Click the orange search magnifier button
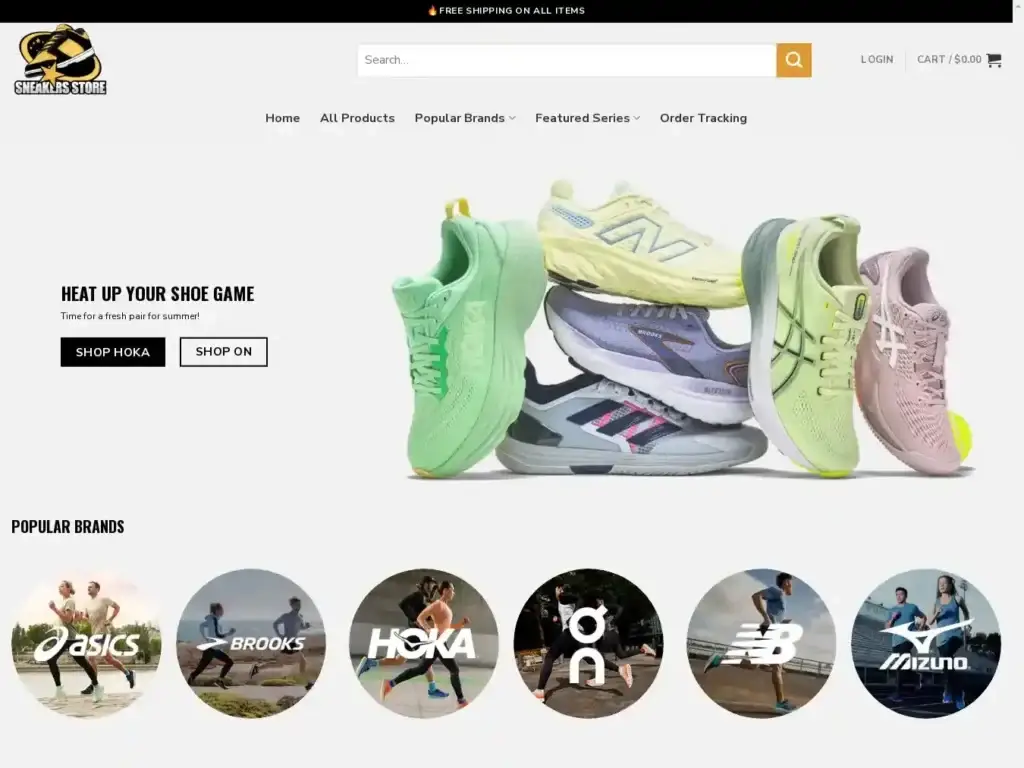This screenshot has height=768, width=1024. [793, 60]
